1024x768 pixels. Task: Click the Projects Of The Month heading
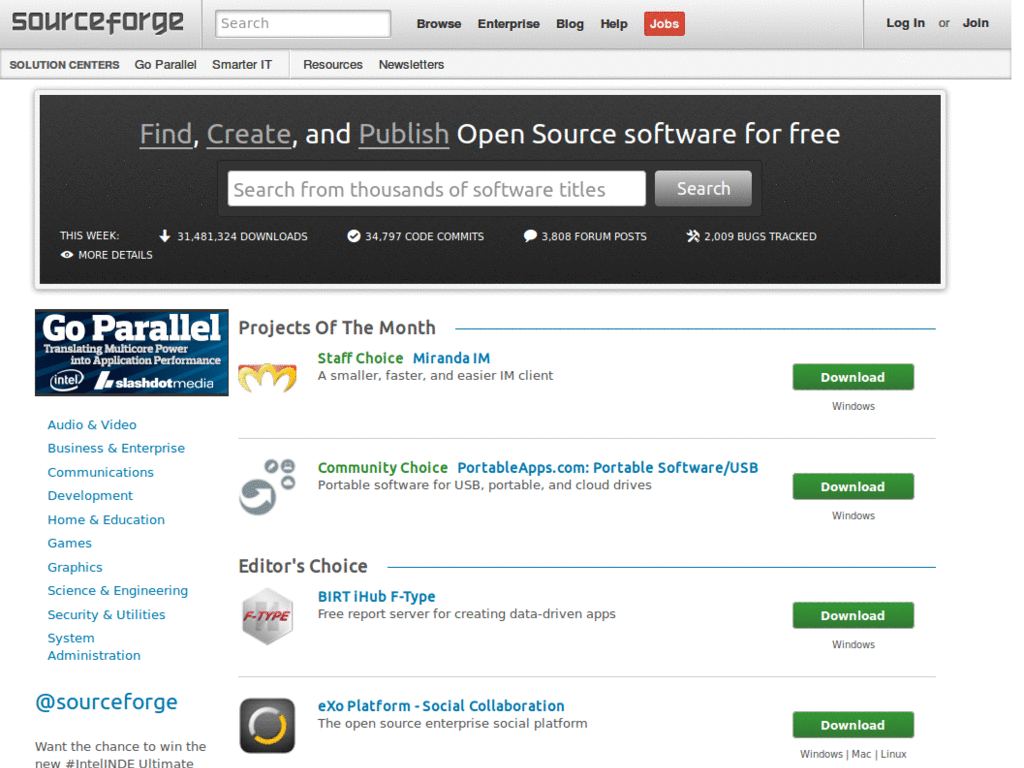click(337, 327)
